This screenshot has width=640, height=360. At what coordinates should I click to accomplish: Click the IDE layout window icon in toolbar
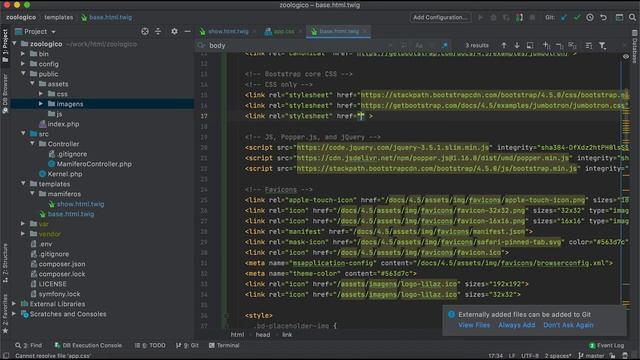coord(619,18)
